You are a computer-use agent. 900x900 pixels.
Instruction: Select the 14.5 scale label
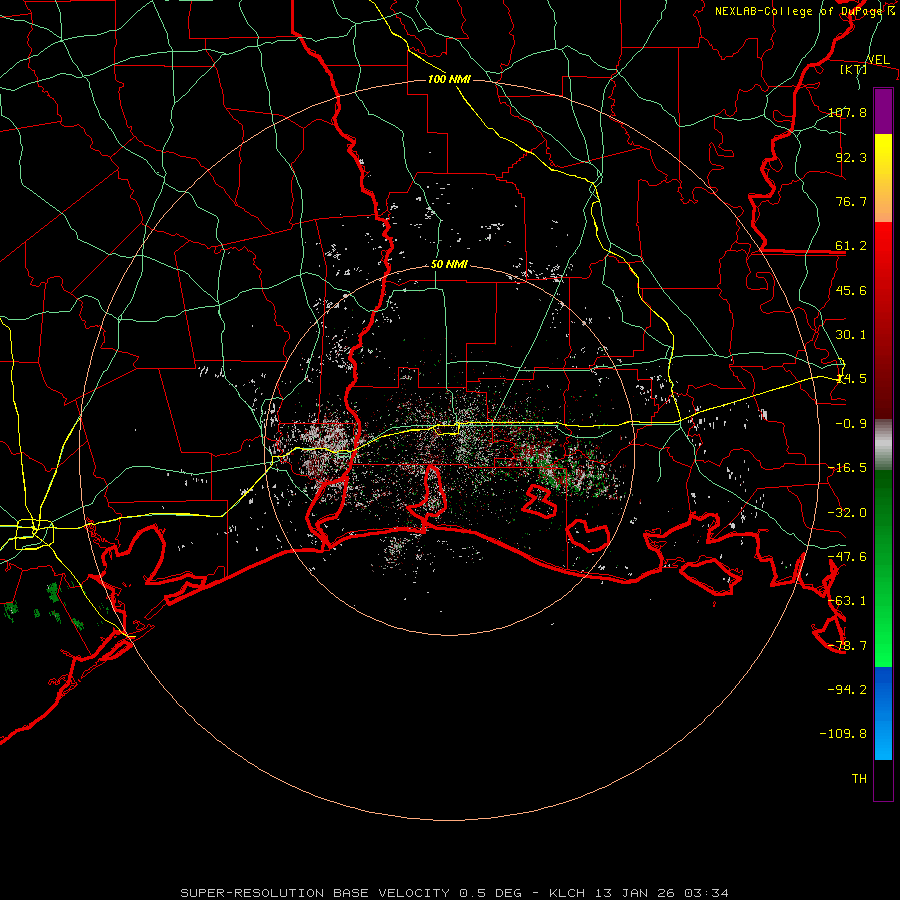tap(851, 379)
